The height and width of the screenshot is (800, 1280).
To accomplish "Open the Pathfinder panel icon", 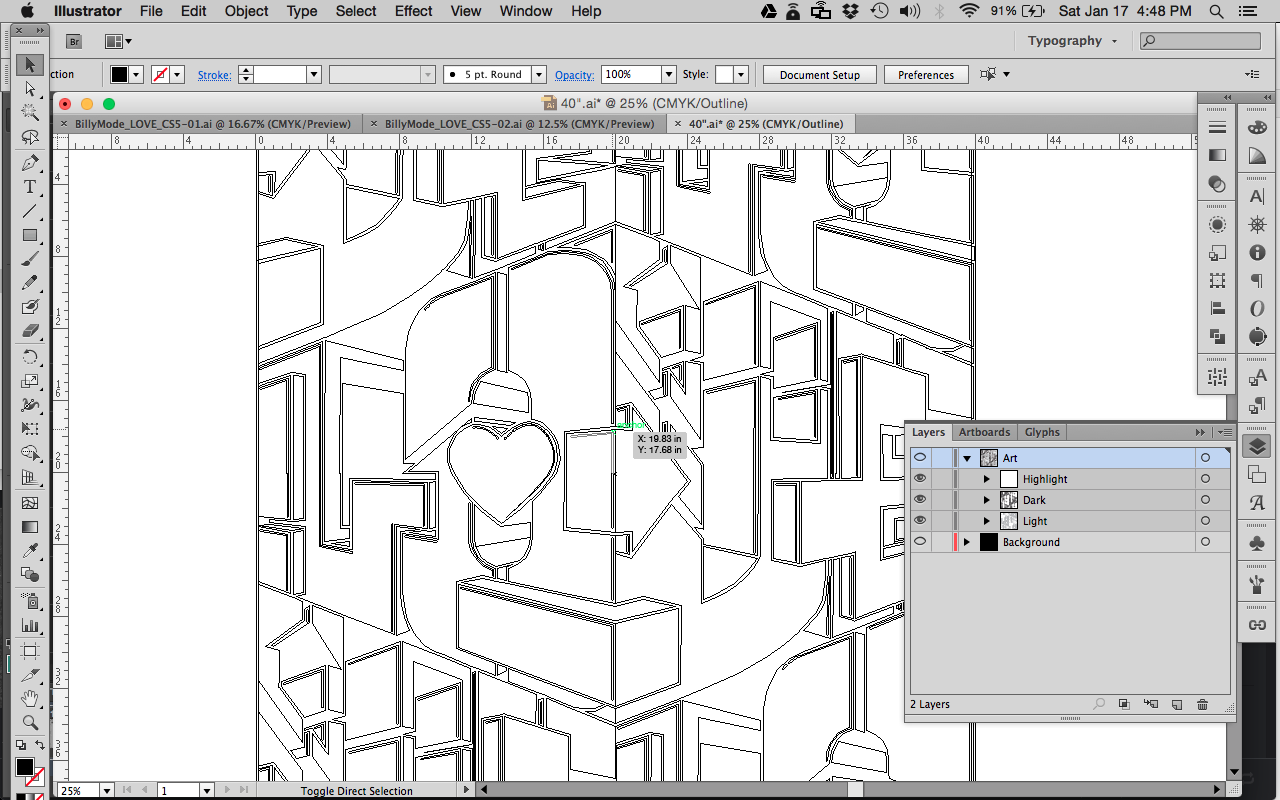I will click(x=1217, y=336).
